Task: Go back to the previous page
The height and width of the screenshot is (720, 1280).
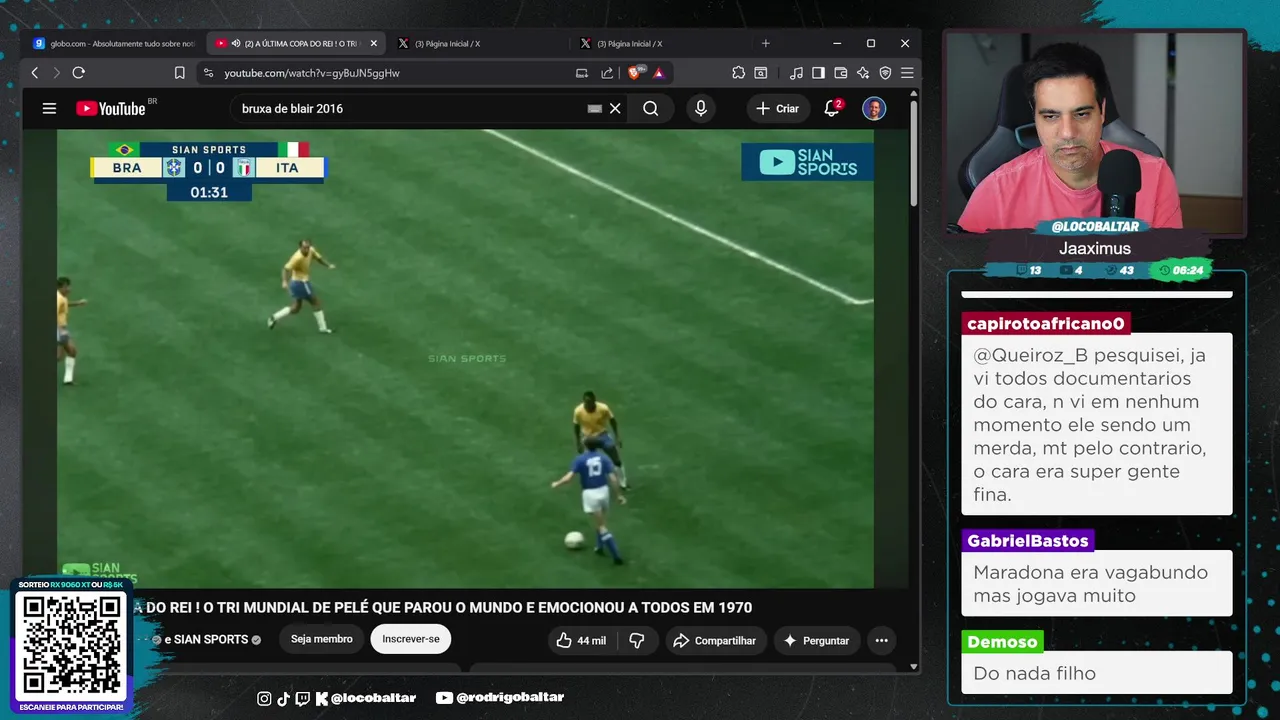Action: tap(35, 73)
